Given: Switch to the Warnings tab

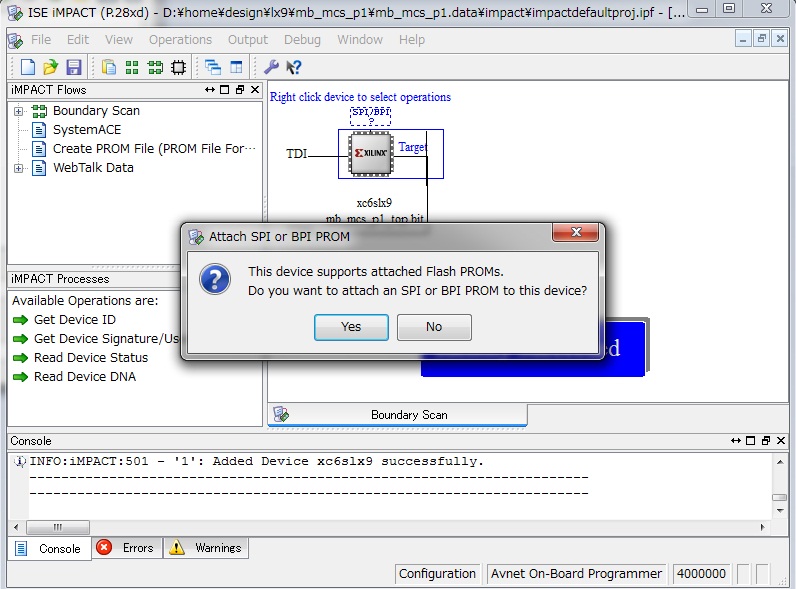Looking at the screenshot, I should [x=206, y=548].
